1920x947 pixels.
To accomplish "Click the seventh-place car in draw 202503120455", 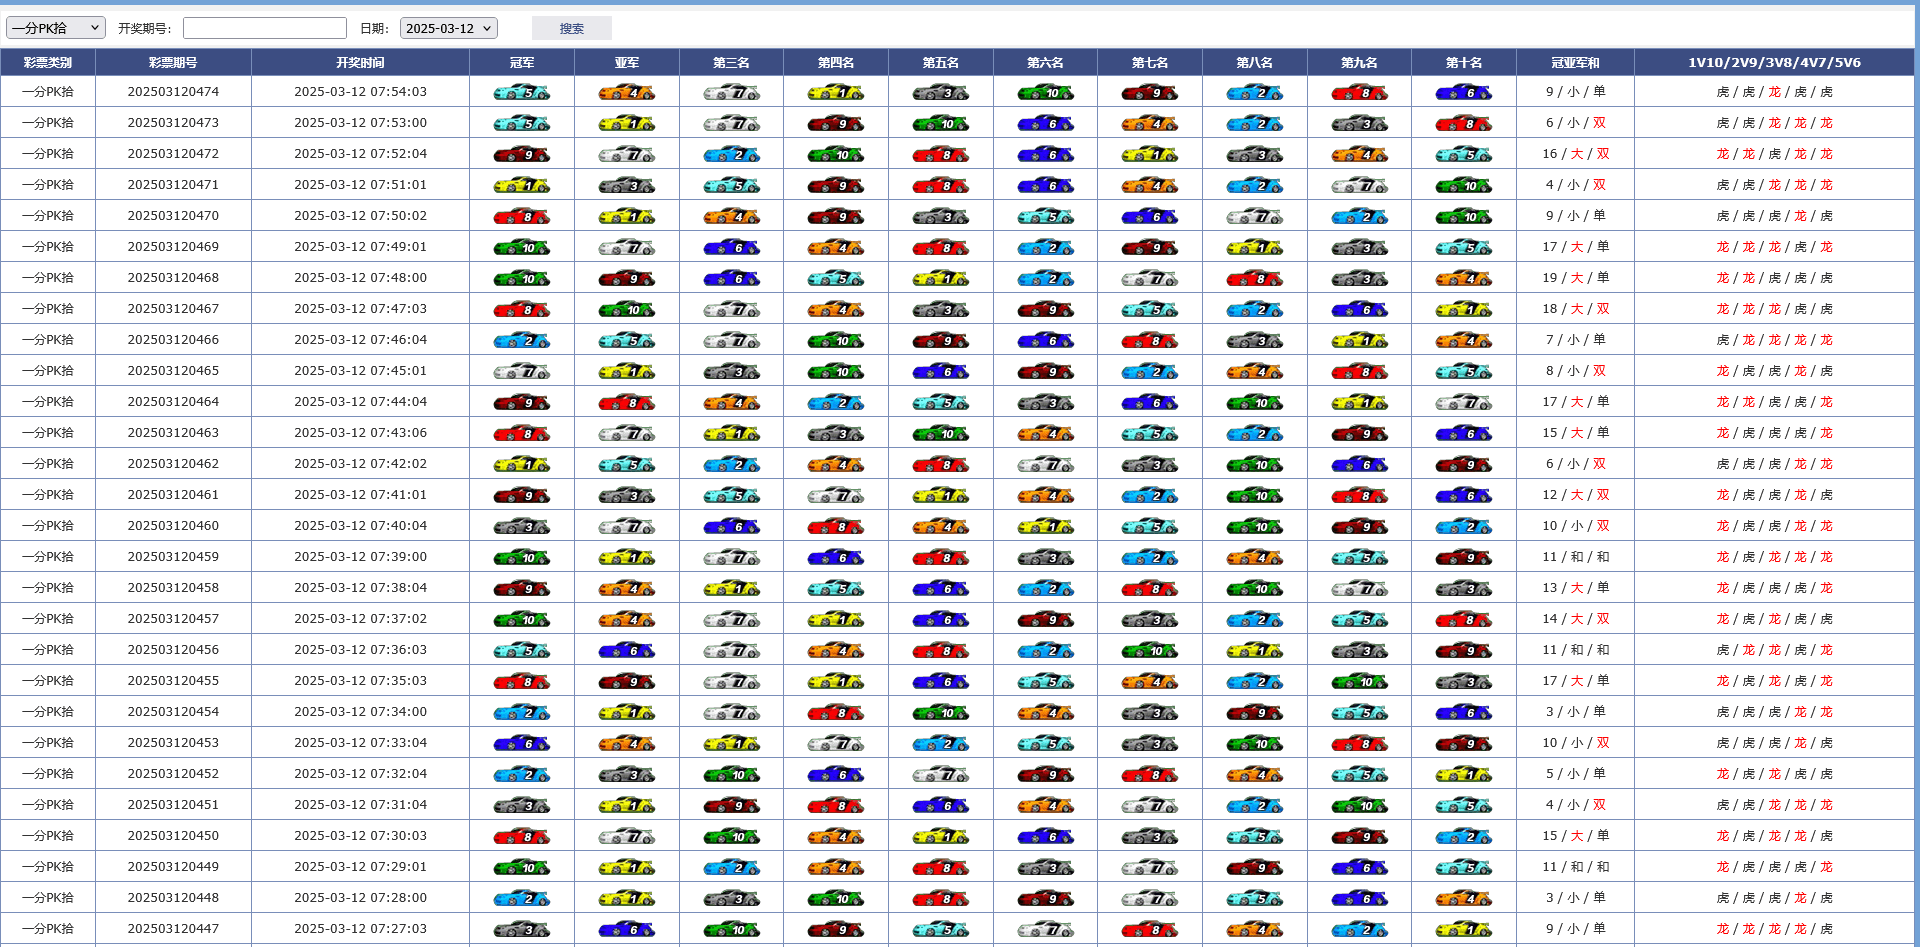I will tap(1149, 682).
